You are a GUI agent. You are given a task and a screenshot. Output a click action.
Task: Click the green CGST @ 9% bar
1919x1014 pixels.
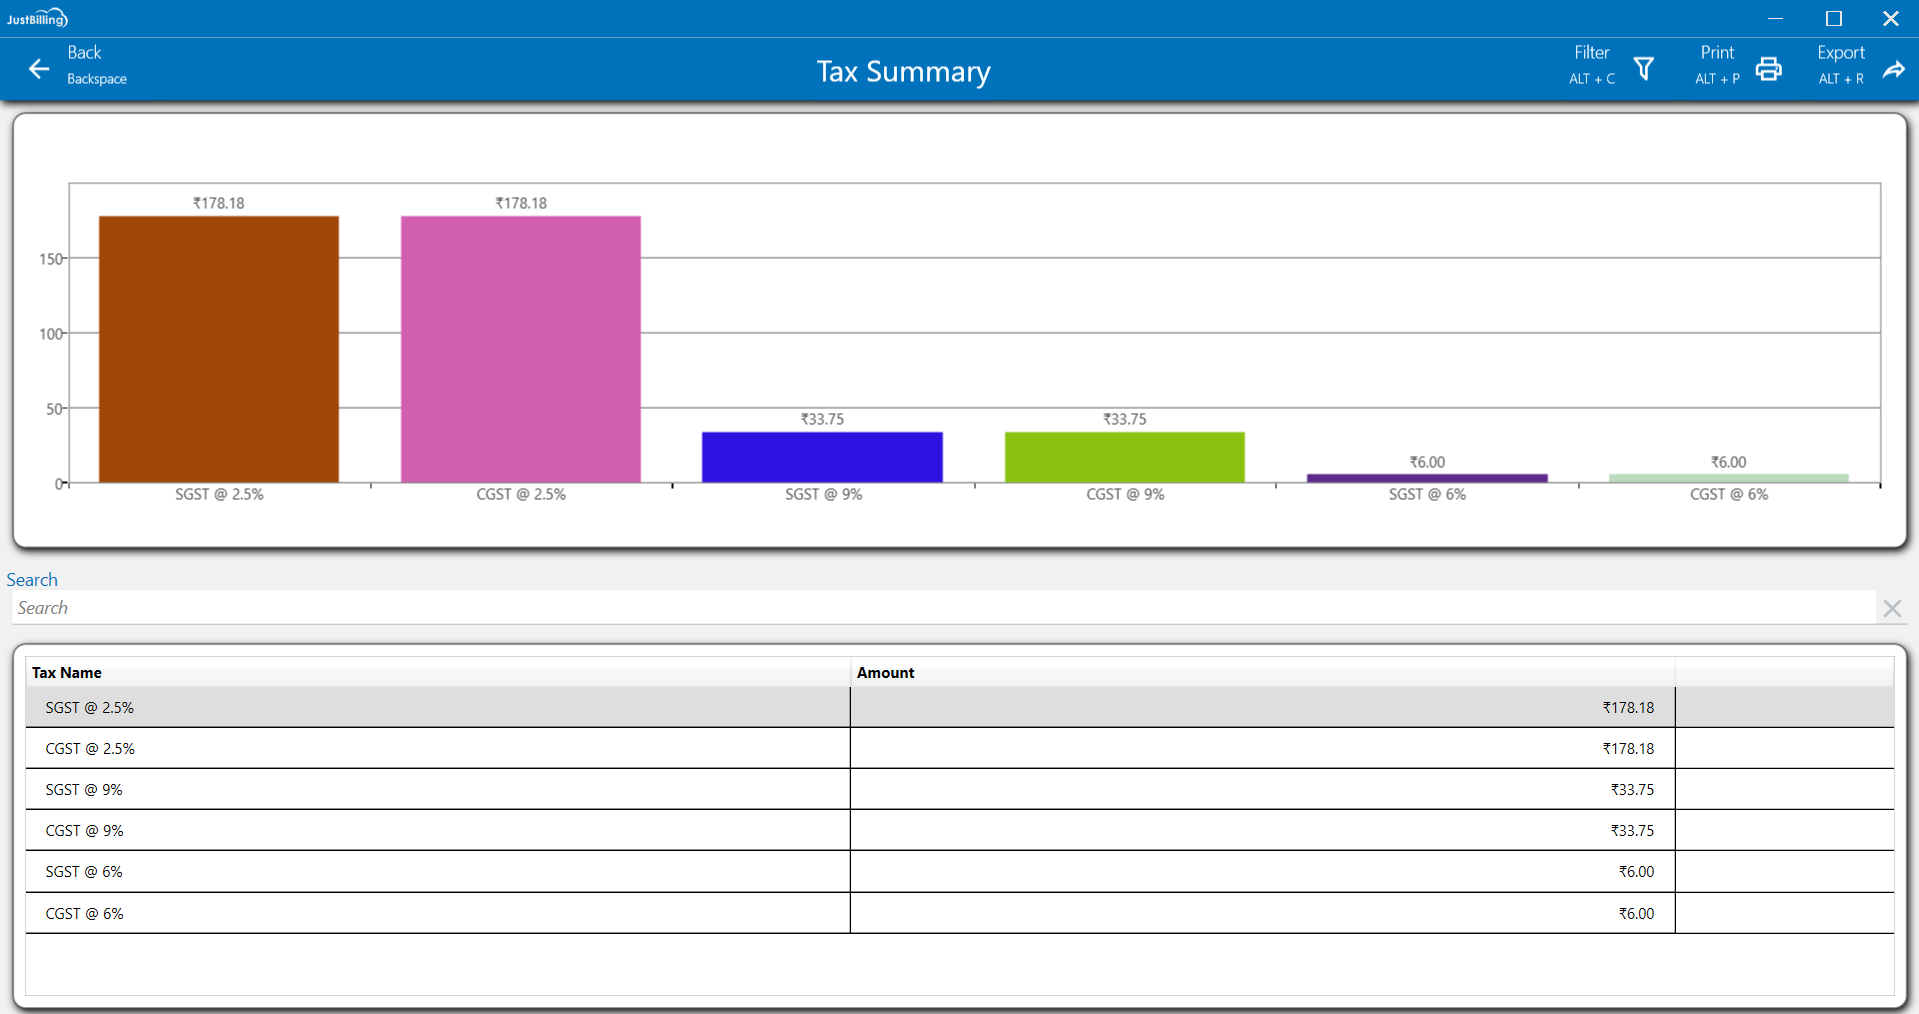point(1124,457)
